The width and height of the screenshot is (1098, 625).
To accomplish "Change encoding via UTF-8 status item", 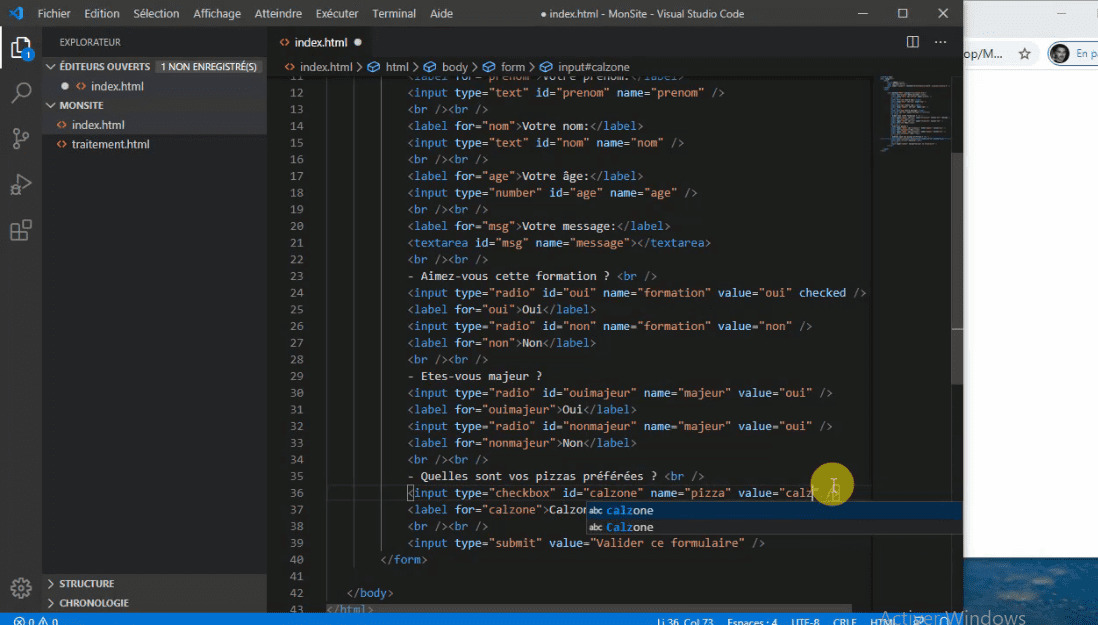I will click(805, 621).
